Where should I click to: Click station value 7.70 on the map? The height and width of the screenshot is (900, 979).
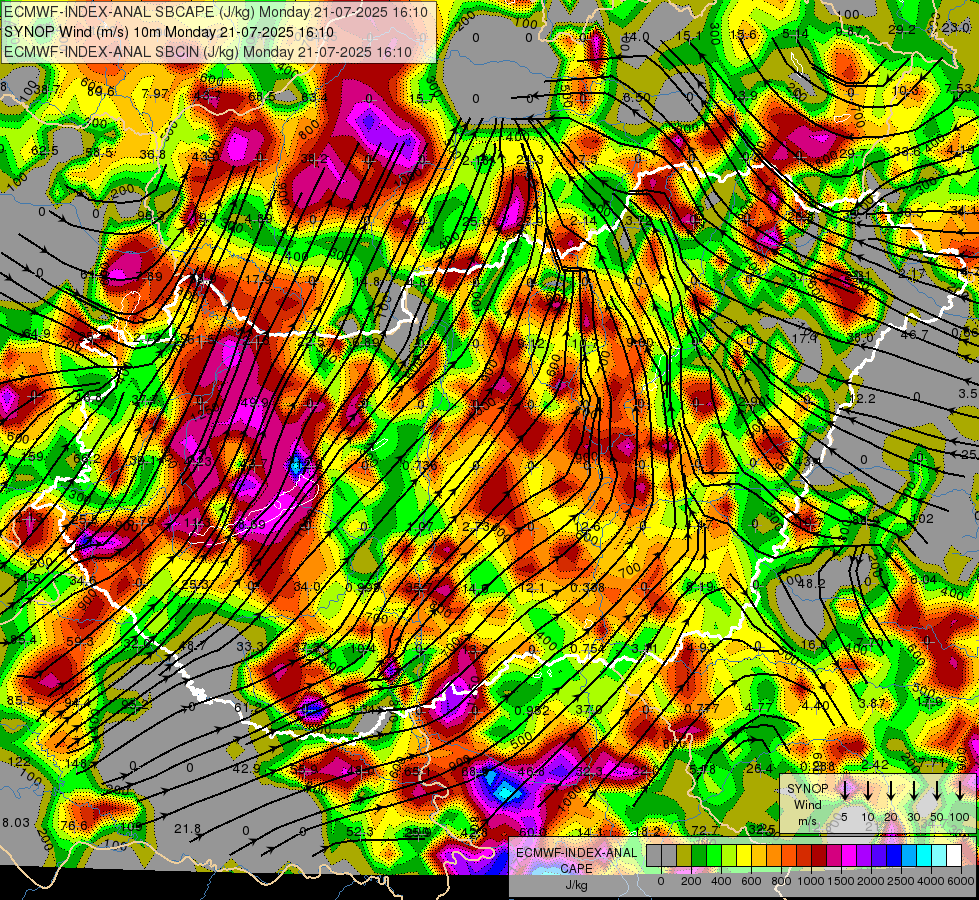coord(870,643)
